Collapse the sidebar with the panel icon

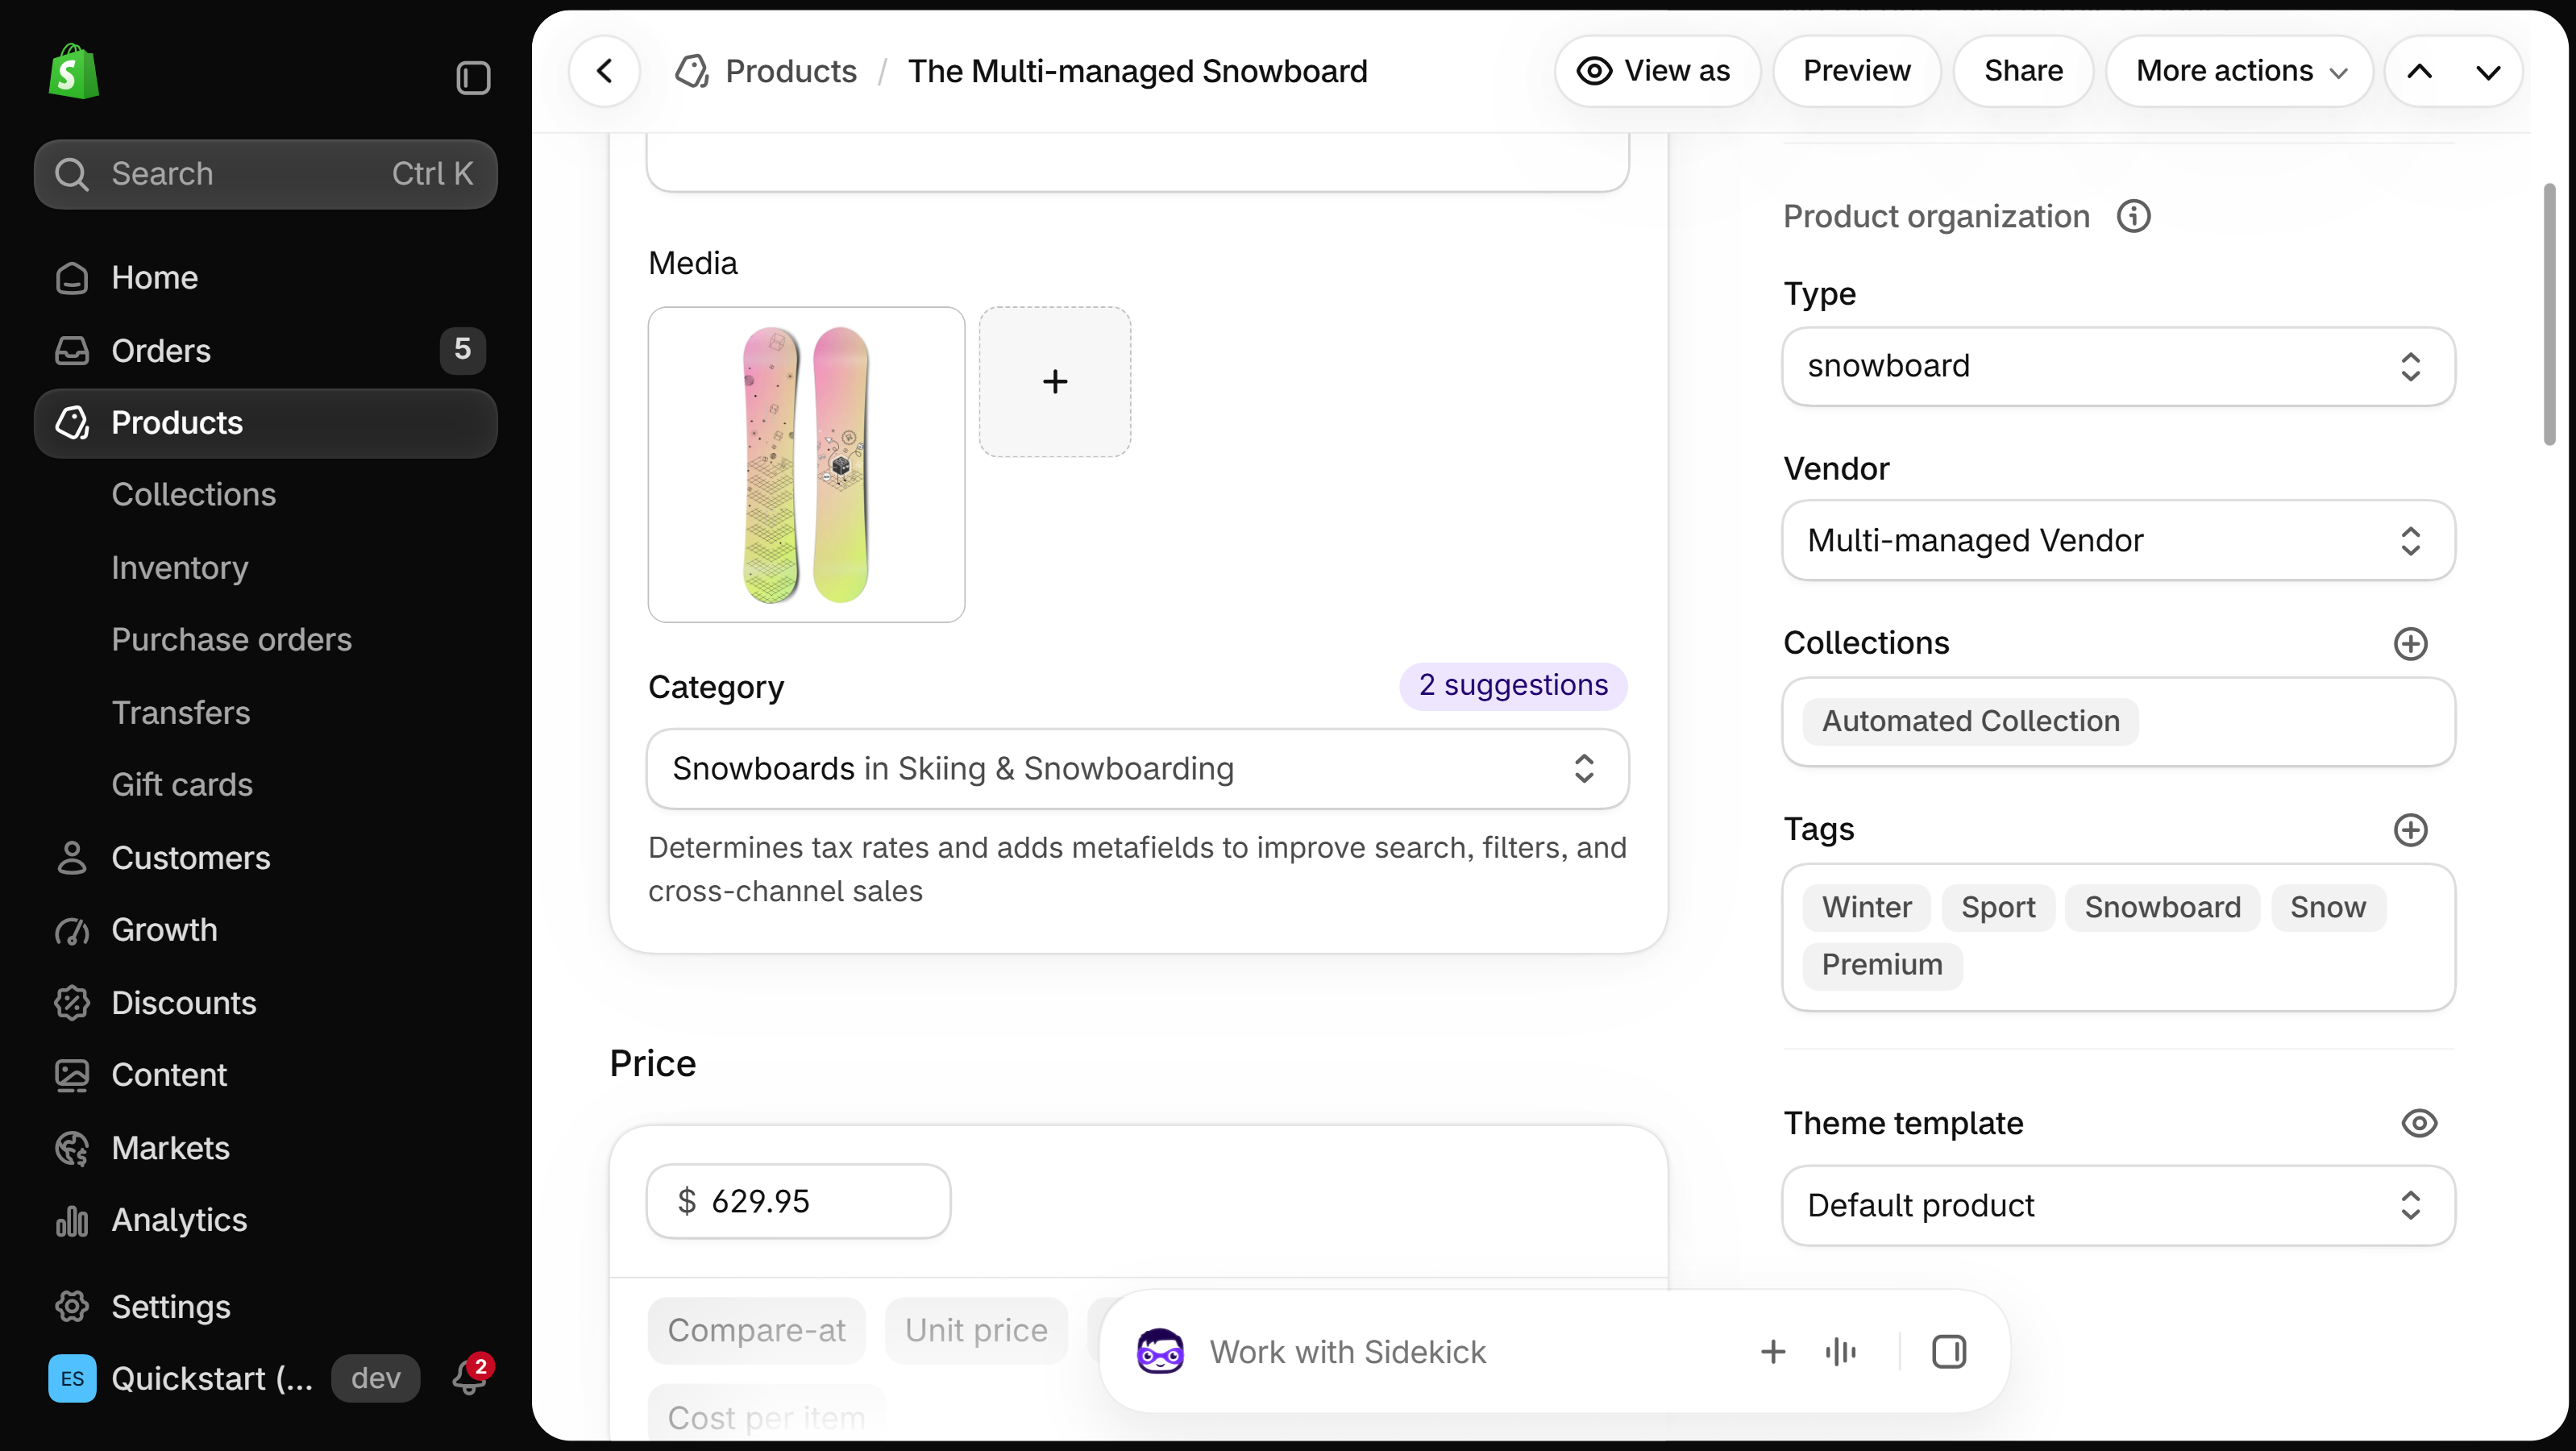click(x=473, y=78)
